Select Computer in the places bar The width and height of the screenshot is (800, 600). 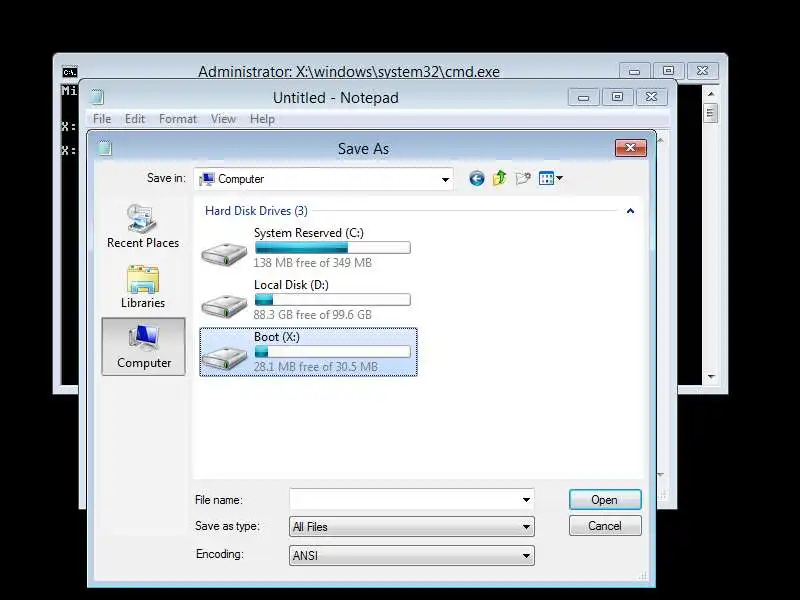143,347
